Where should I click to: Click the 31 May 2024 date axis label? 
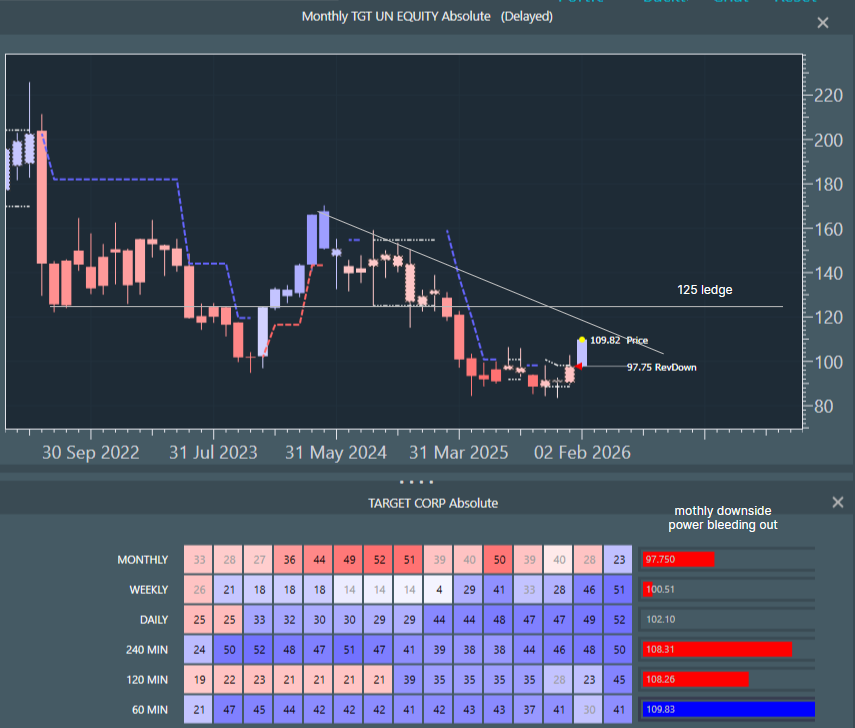pyautogui.click(x=335, y=453)
